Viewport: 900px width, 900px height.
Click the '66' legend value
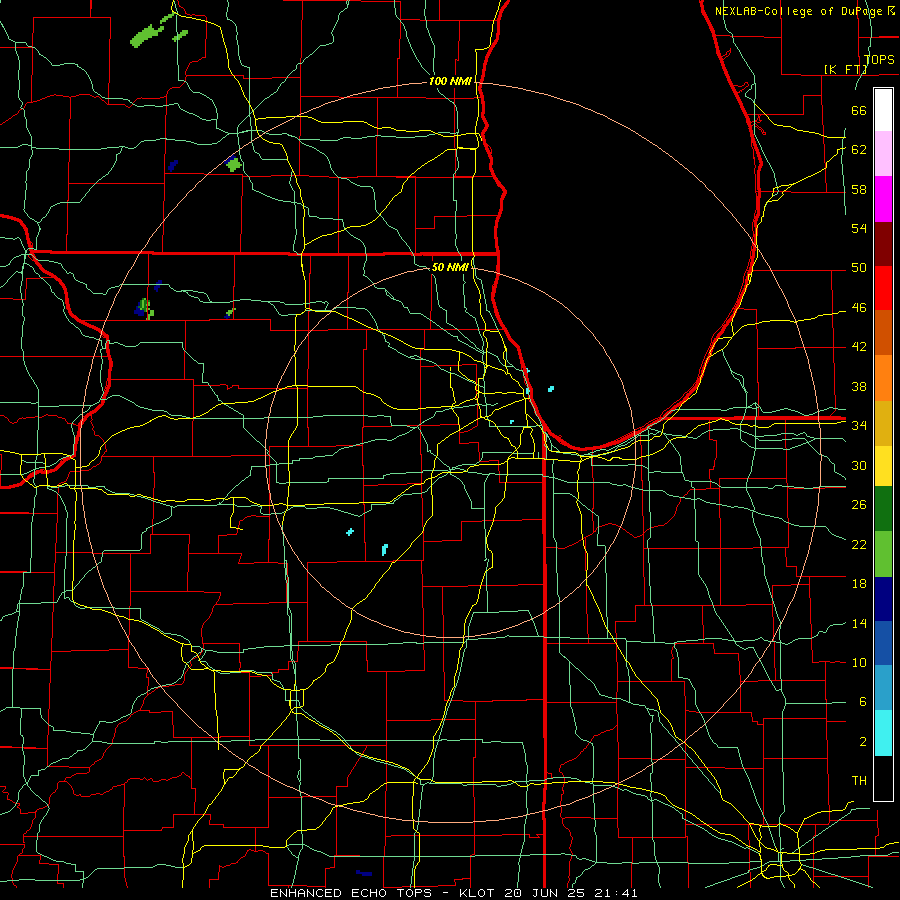(859, 110)
